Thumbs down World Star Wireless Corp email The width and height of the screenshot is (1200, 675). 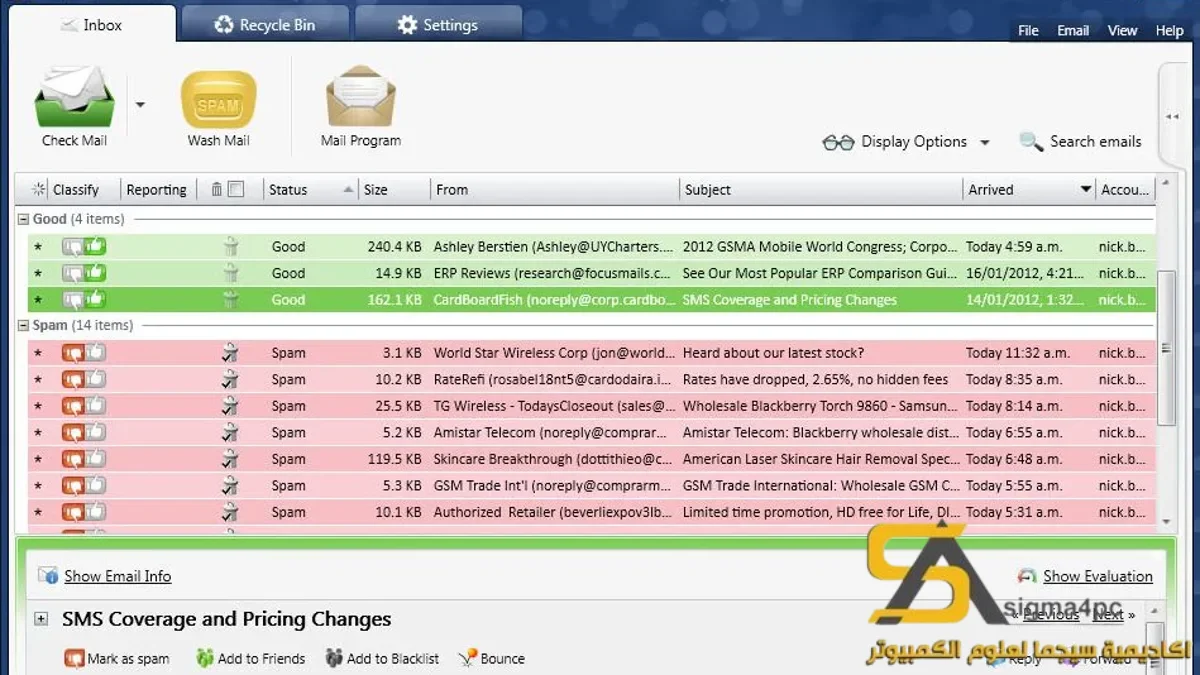(x=73, y=353)
